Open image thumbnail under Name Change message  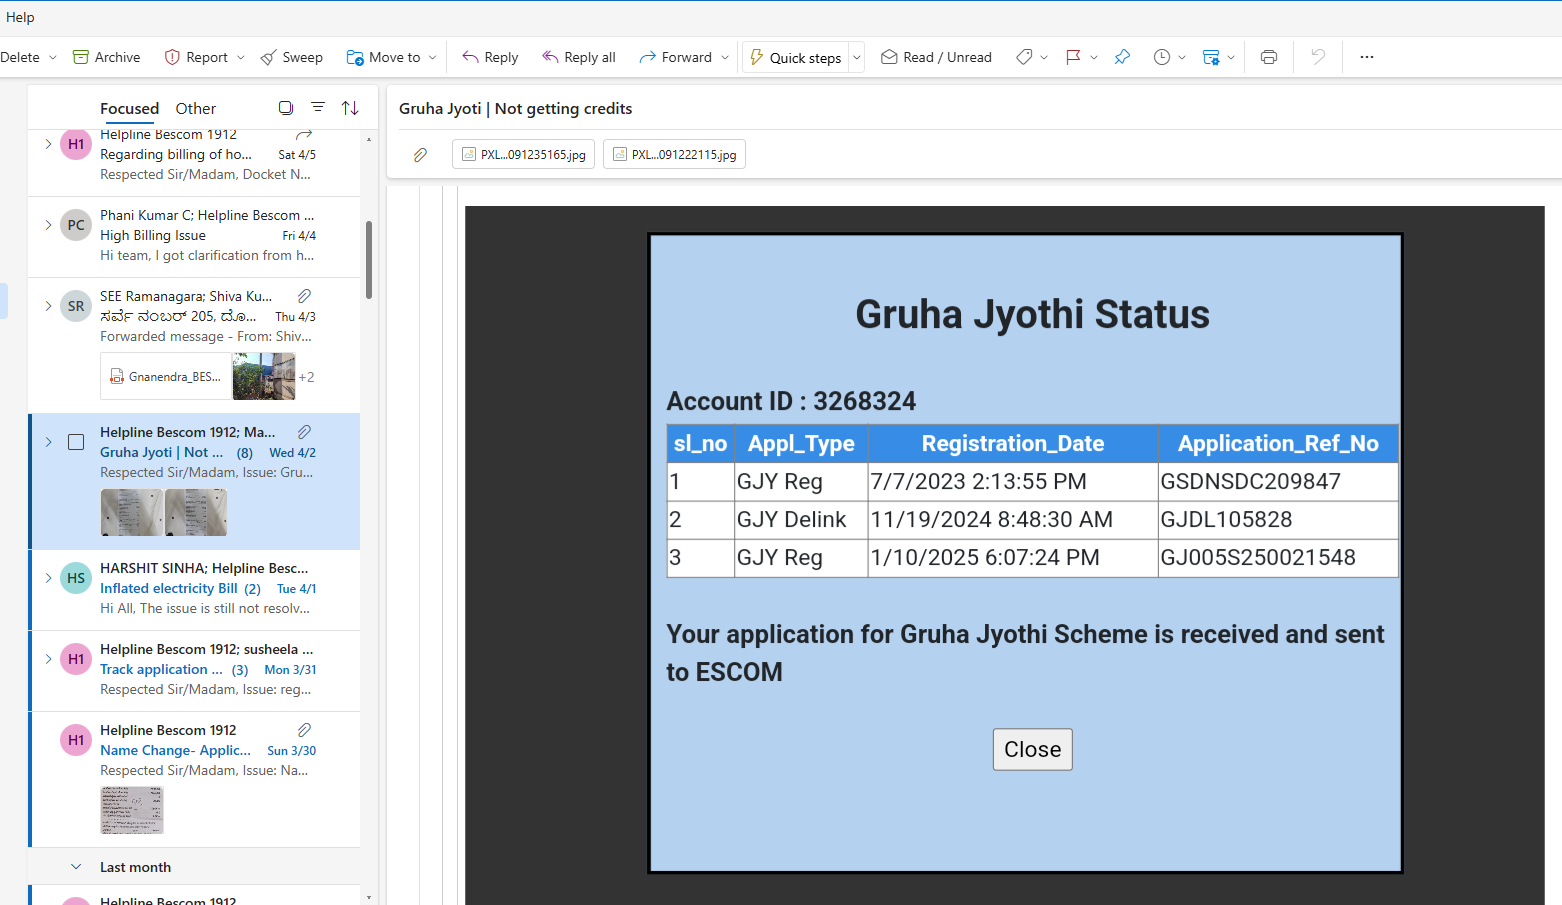[132, 810]
